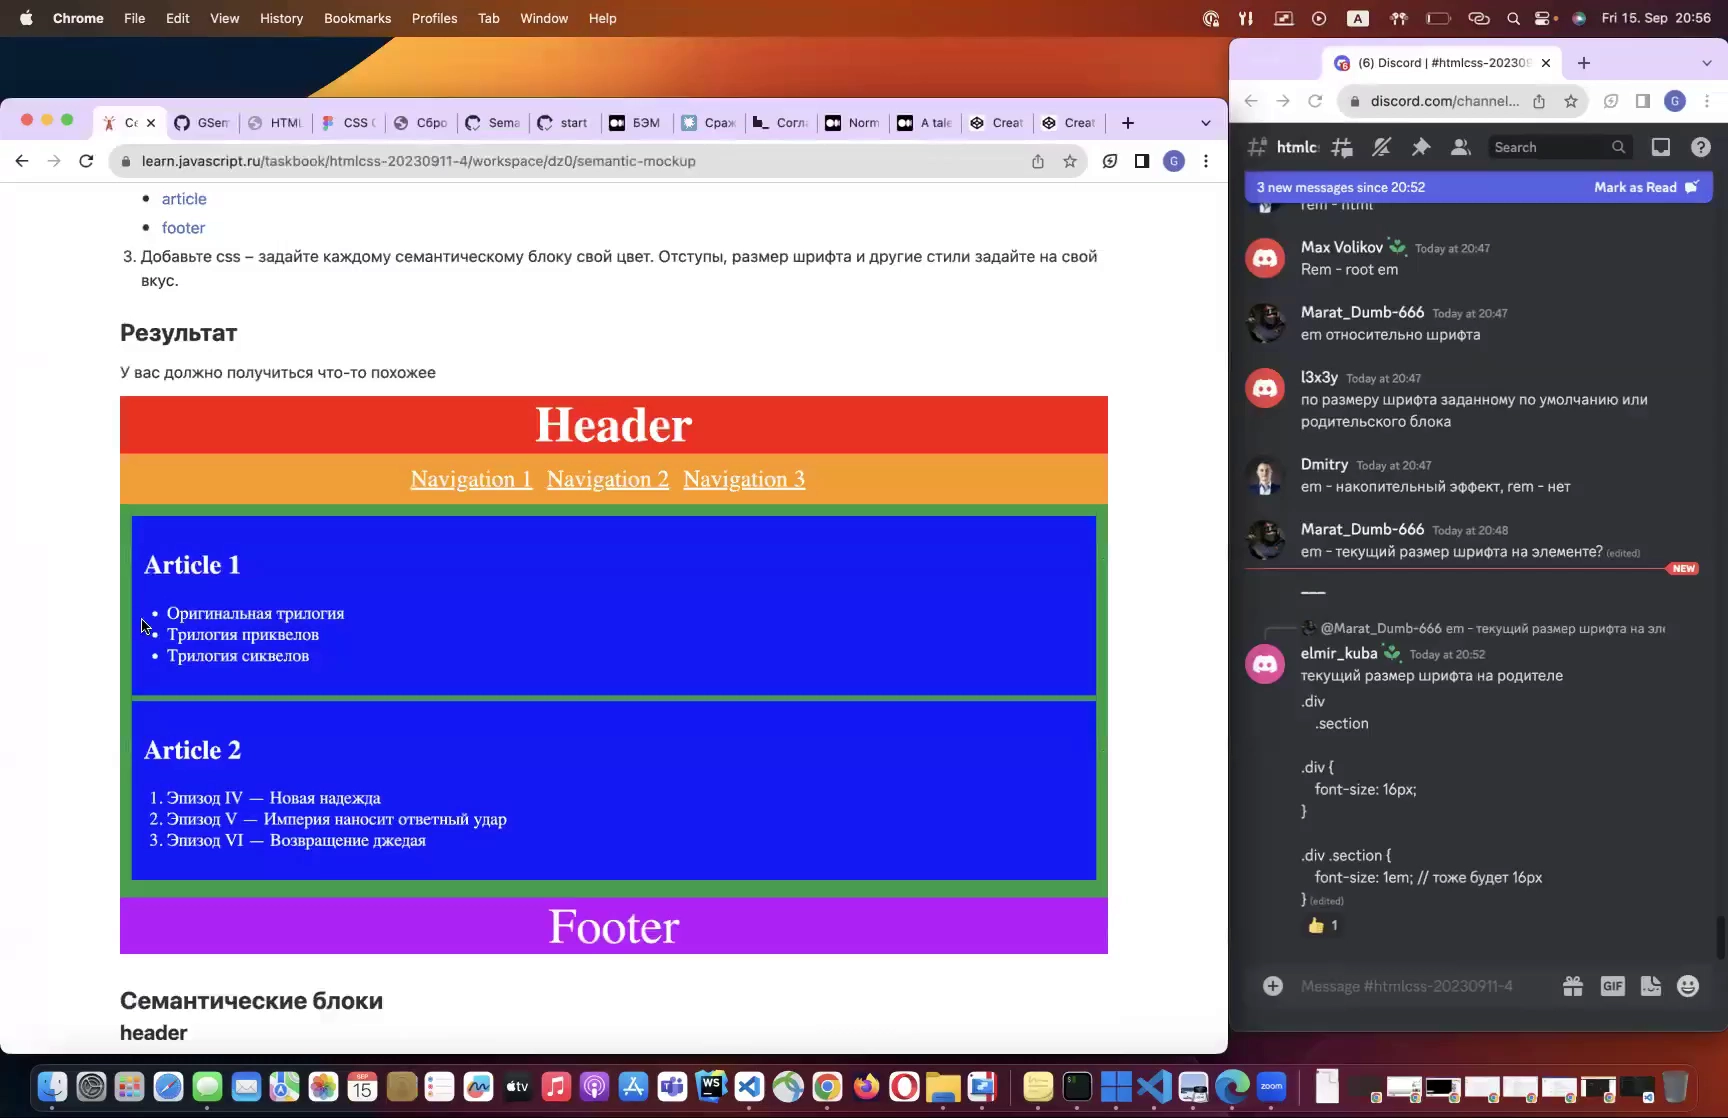This screenshot has width=1728, height=1118.
Task: Click the Navigation 1 link
Action: (471, 479)
